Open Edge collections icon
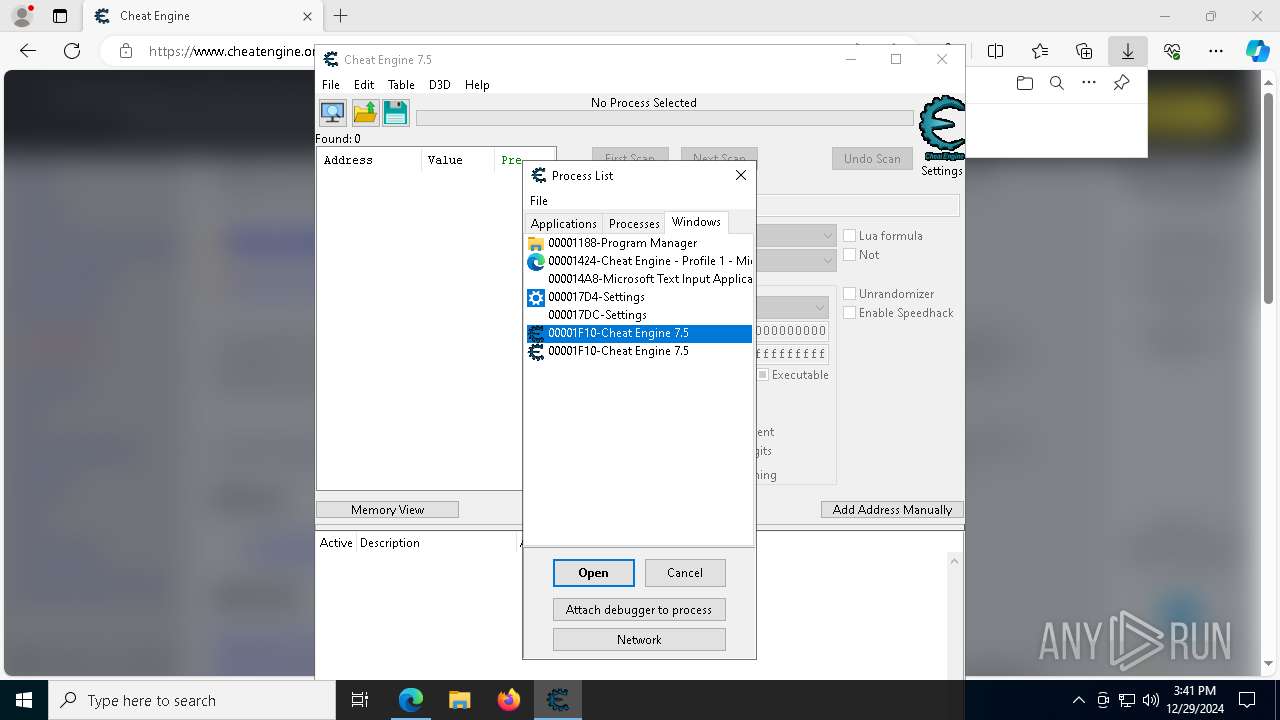 pyautogui.click(x=1084, y=51)
